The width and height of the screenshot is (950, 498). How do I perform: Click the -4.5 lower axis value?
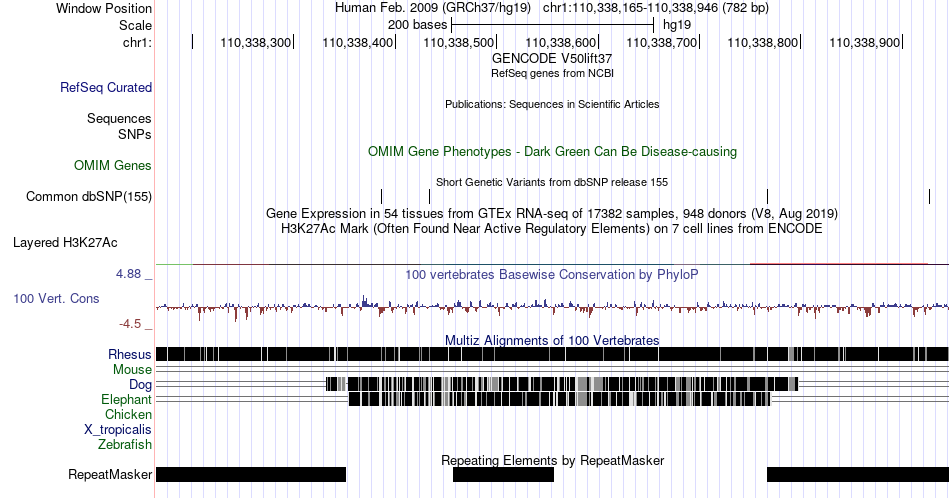coord(130,324)
